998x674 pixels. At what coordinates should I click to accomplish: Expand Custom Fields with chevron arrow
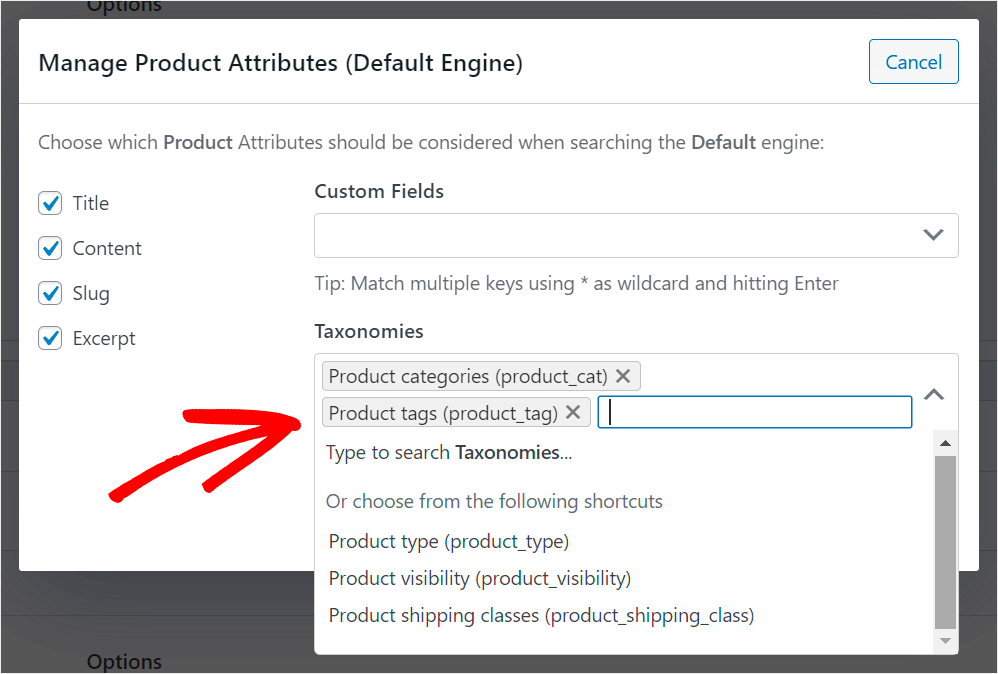[x=933, y=235]
